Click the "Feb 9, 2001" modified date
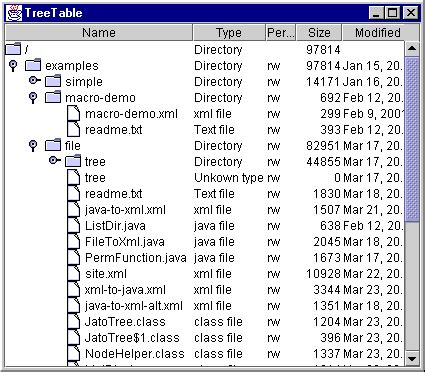The height and width of the screenshot is (372, 425). 373,114
